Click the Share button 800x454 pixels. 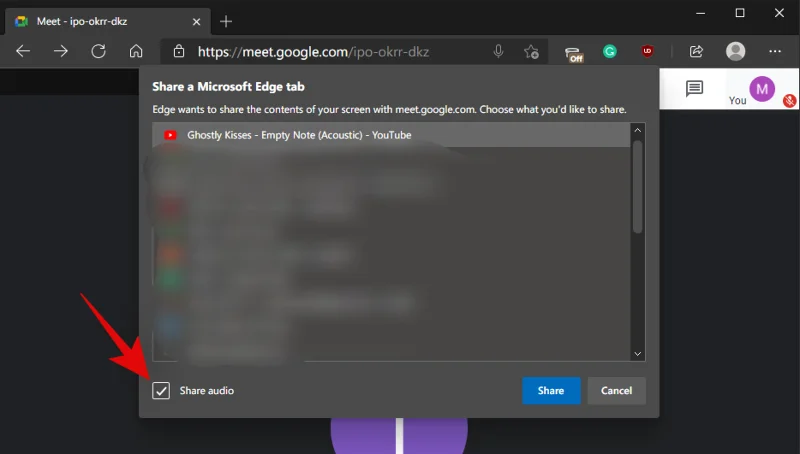tap(551, 391)
